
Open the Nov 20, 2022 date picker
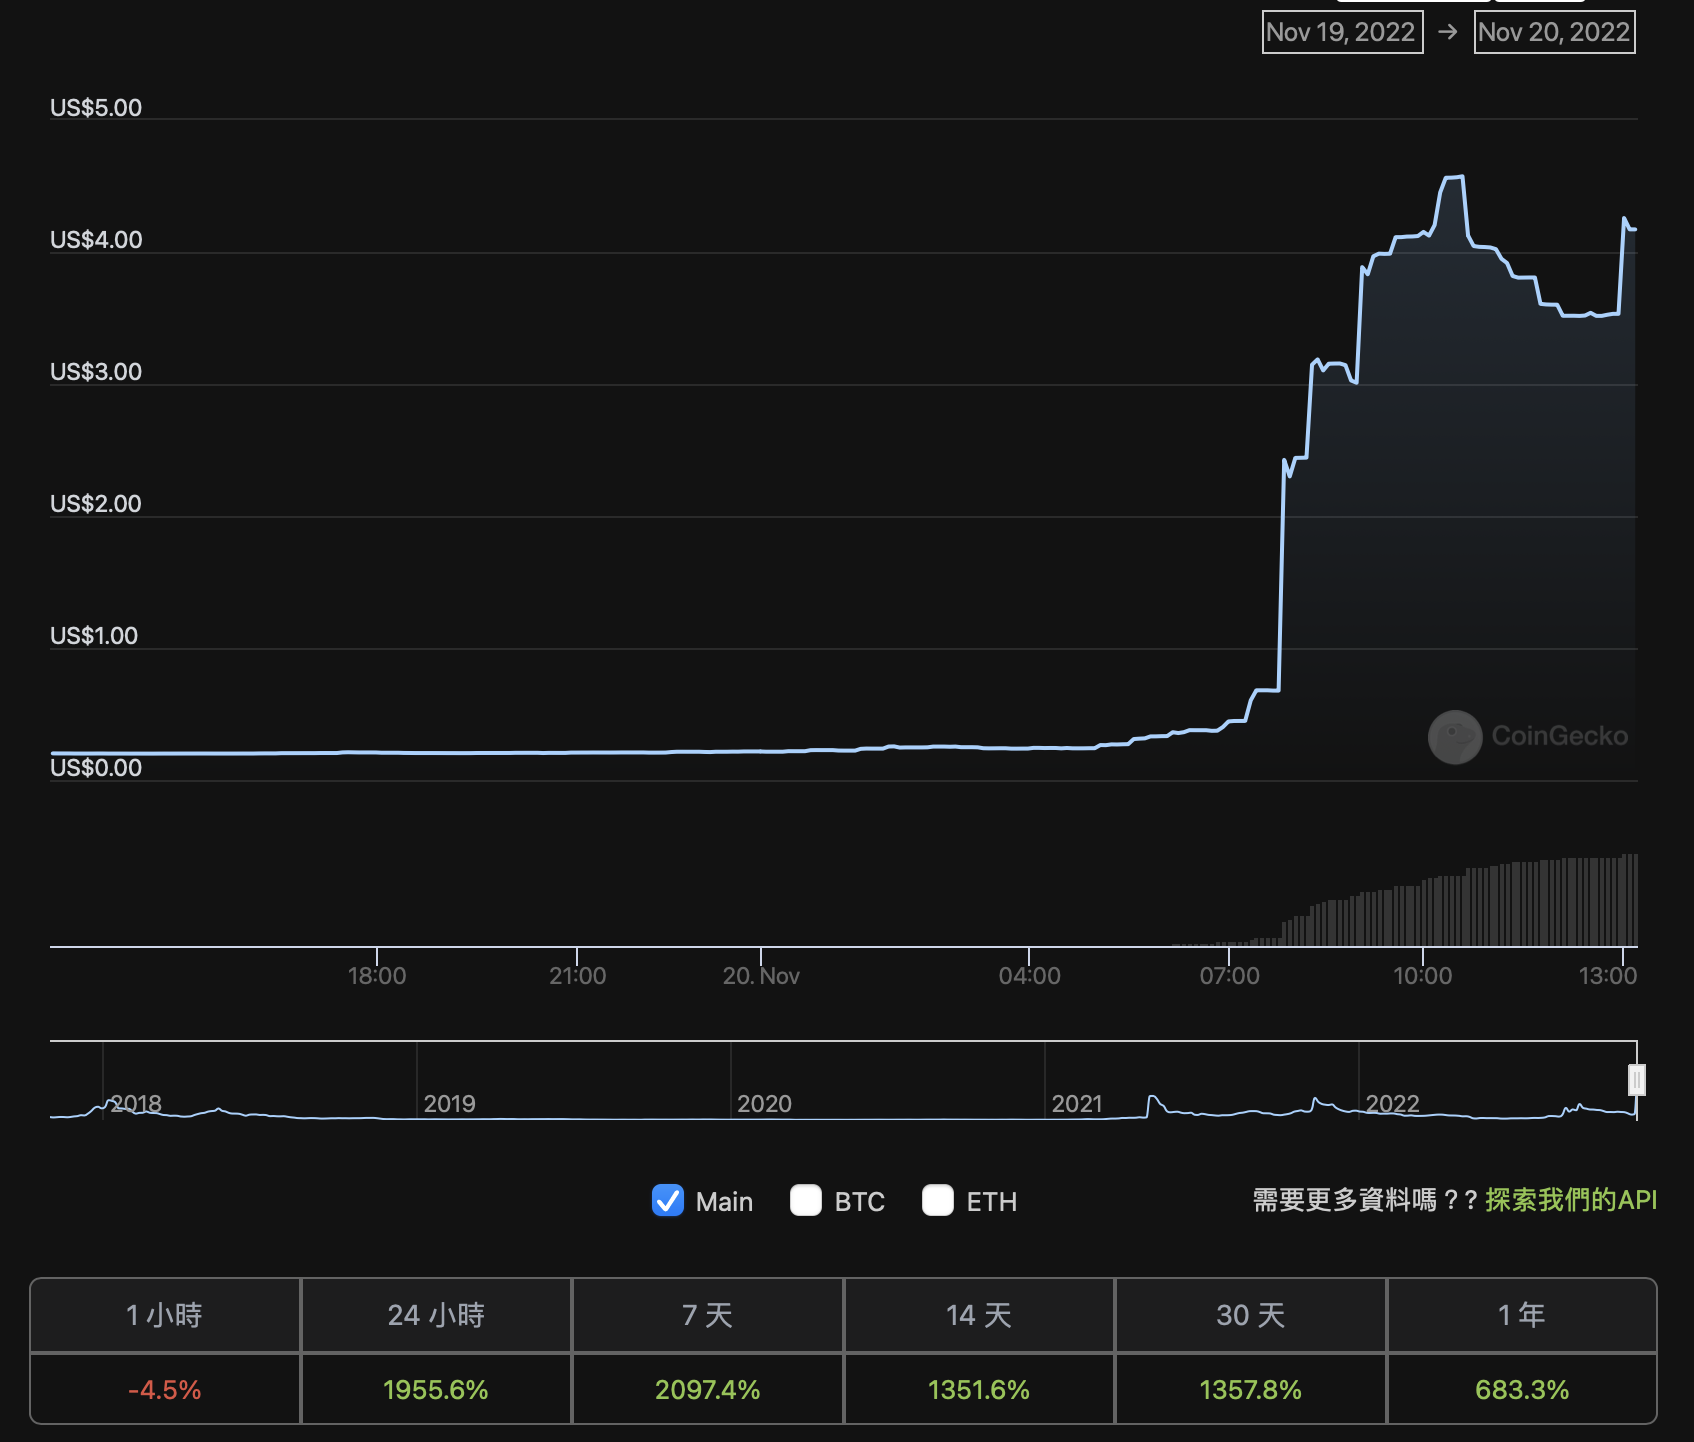pos(1554,31)
